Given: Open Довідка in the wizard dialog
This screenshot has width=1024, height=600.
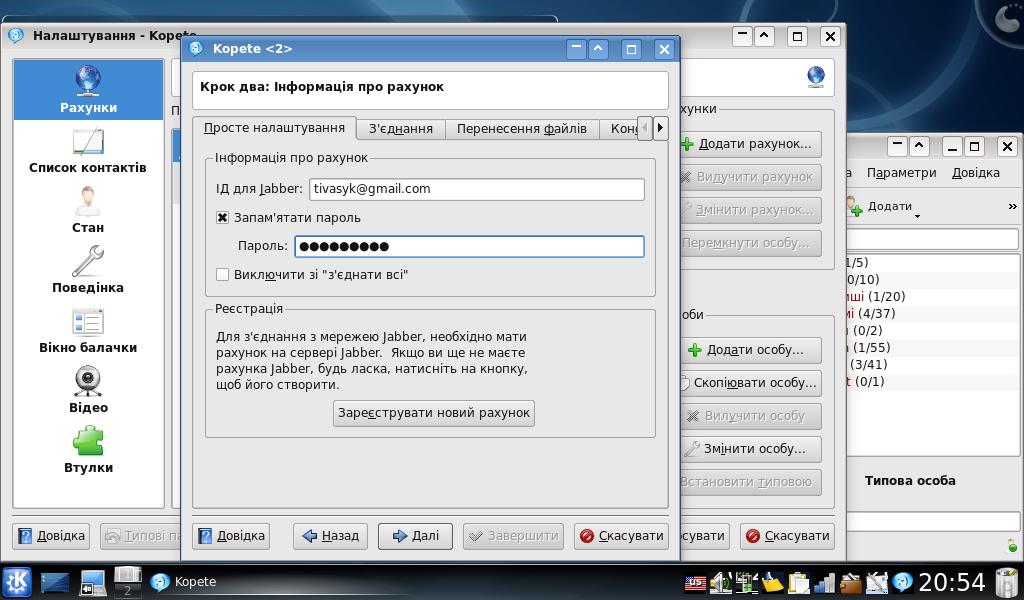Looking at the screenshot, I should (231, 536).
